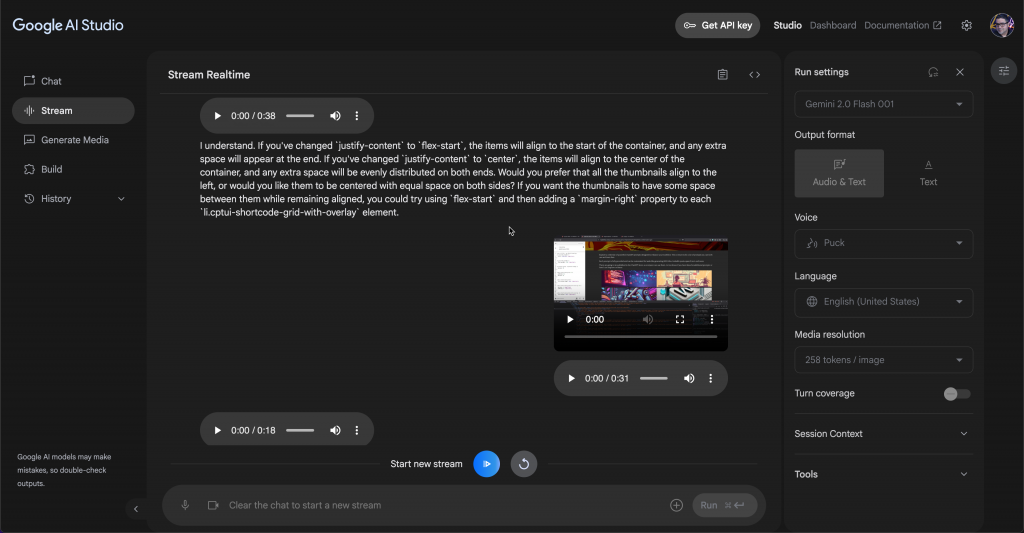Viewport: 1024px width, 533px height.
Task: Open the Gemini 2.0 Flash 001 model dropdown
Action: click(883, 104)
